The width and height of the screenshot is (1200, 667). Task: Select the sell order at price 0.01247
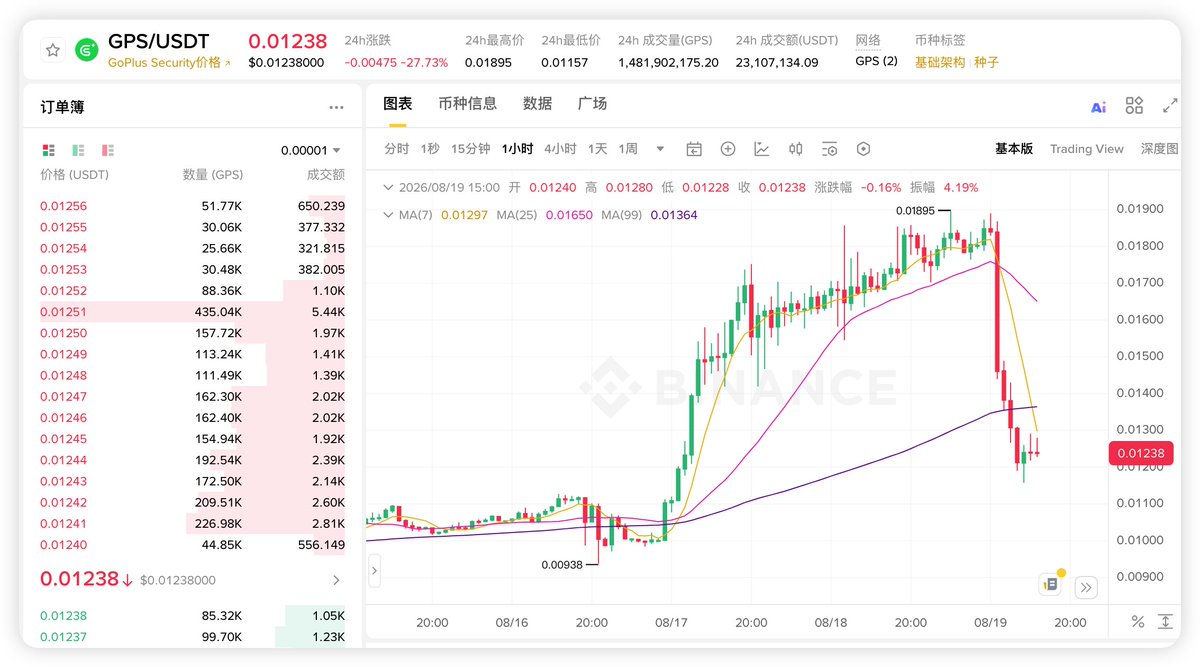pos(192,397)
